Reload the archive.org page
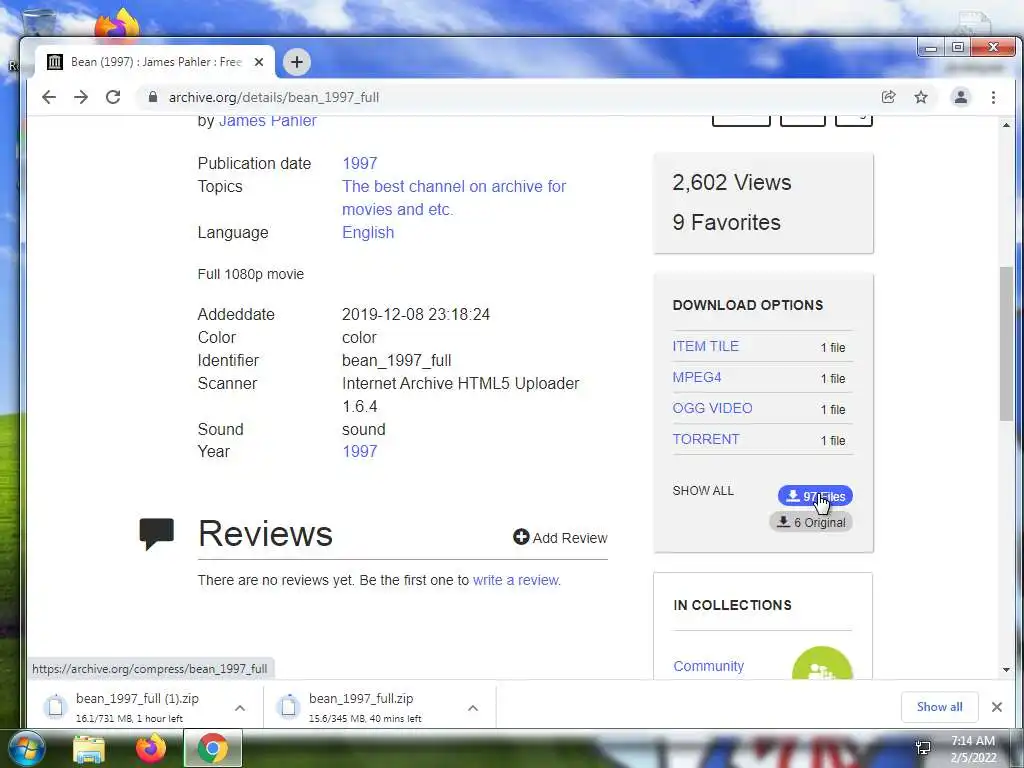Screen dimensions: 1024x768 (x=113, y=97)
